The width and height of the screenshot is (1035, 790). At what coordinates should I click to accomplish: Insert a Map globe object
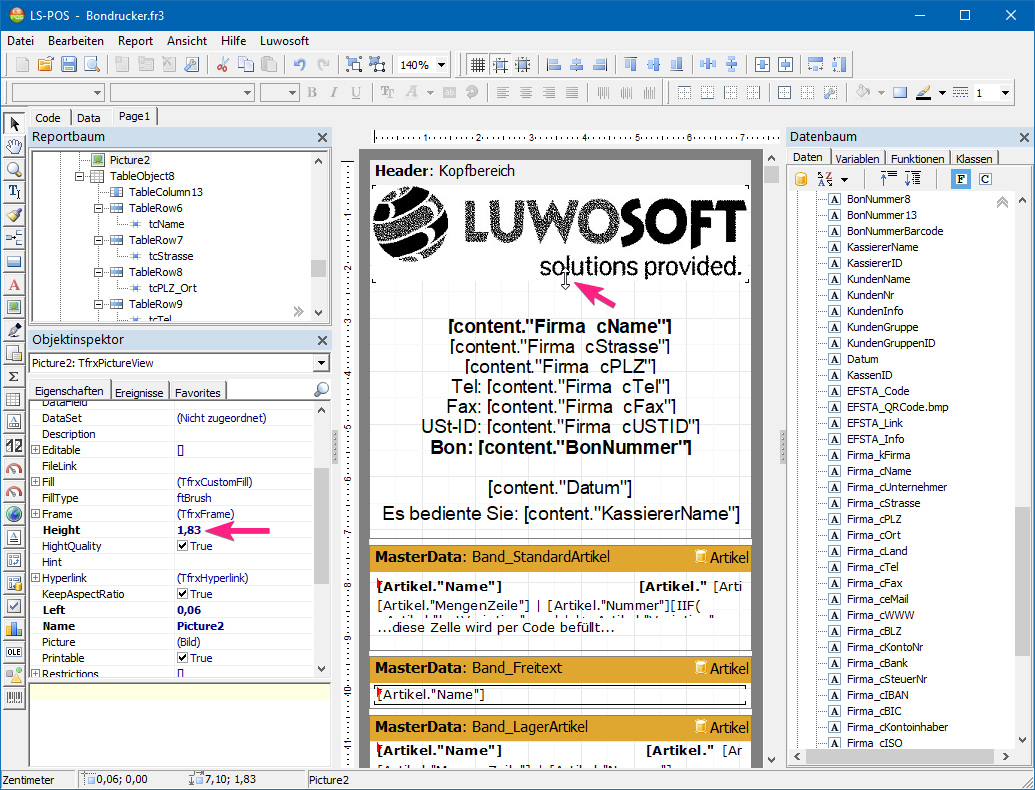click(14, 514)
